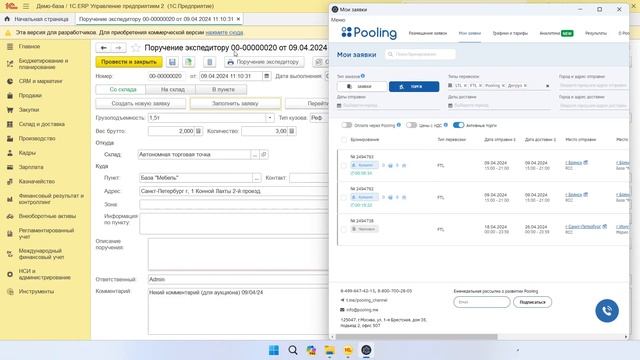Click the 1C icon in the taskbar
This screenshot has width=640, height=360.
click(348, 350)
